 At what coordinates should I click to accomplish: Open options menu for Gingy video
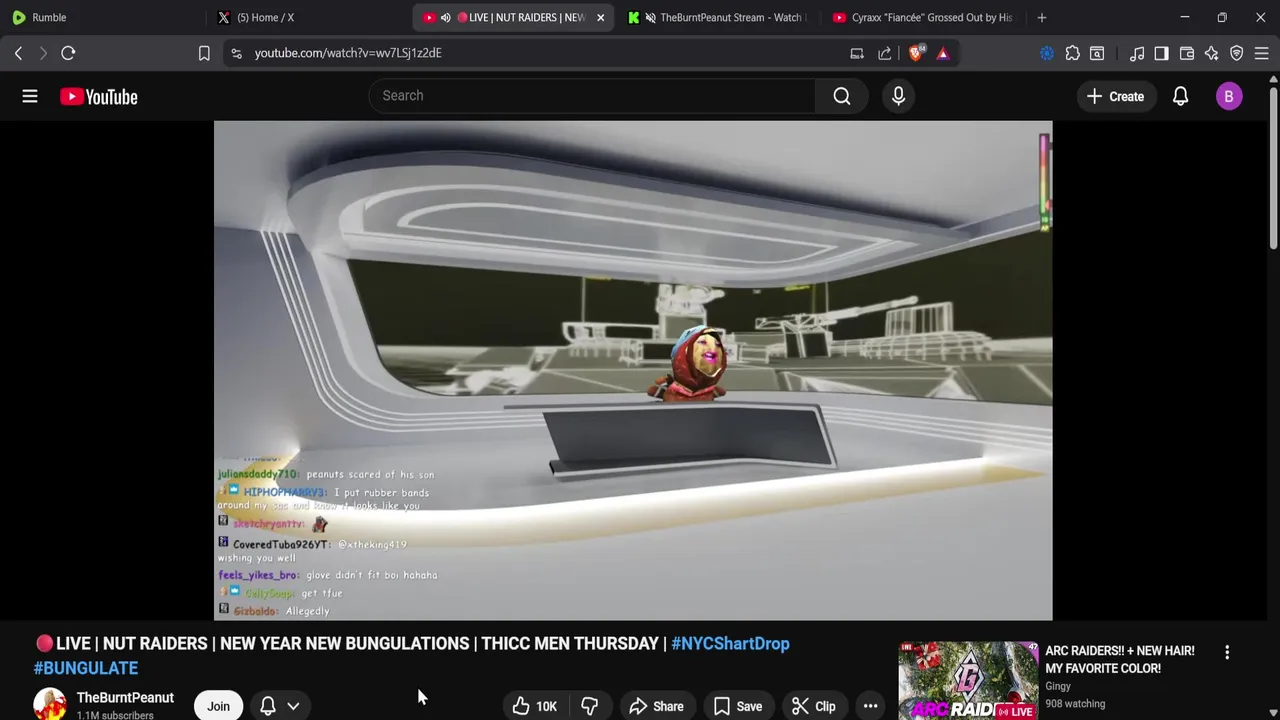click(1227, 652)
